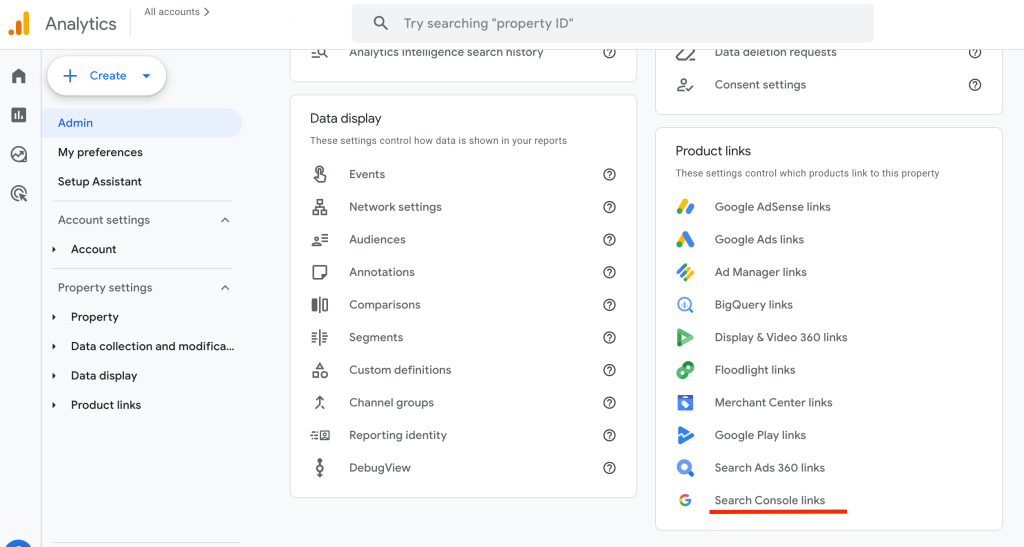Open the Explore icon in left rail

tap(19, 154)
